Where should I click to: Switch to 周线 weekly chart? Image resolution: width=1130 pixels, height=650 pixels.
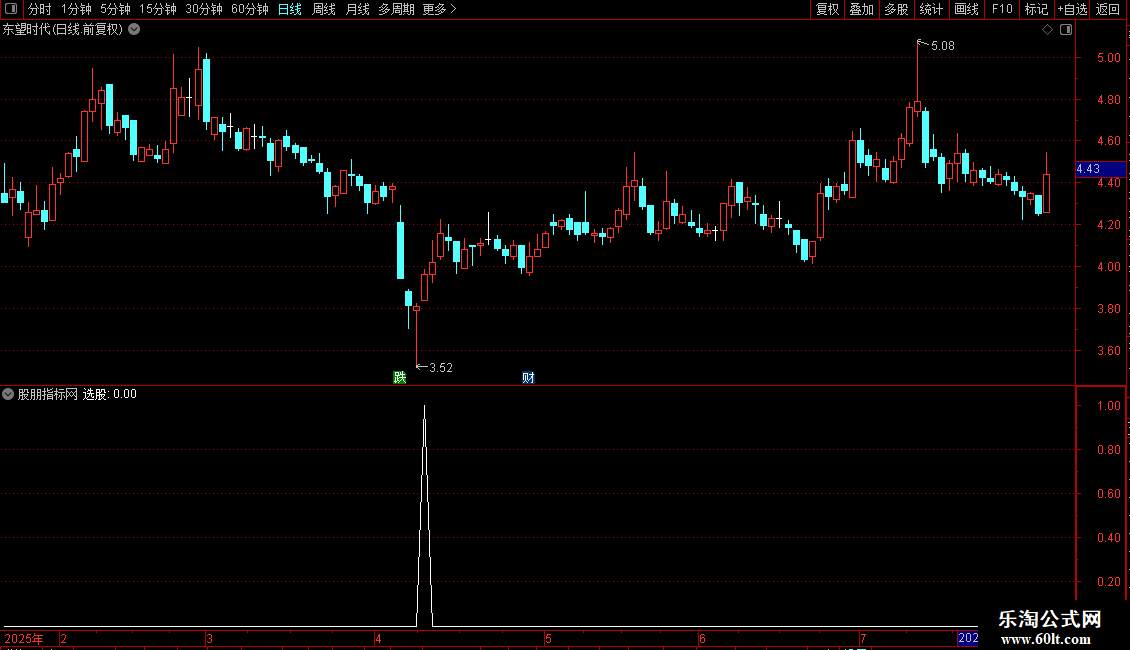[324, 9]
